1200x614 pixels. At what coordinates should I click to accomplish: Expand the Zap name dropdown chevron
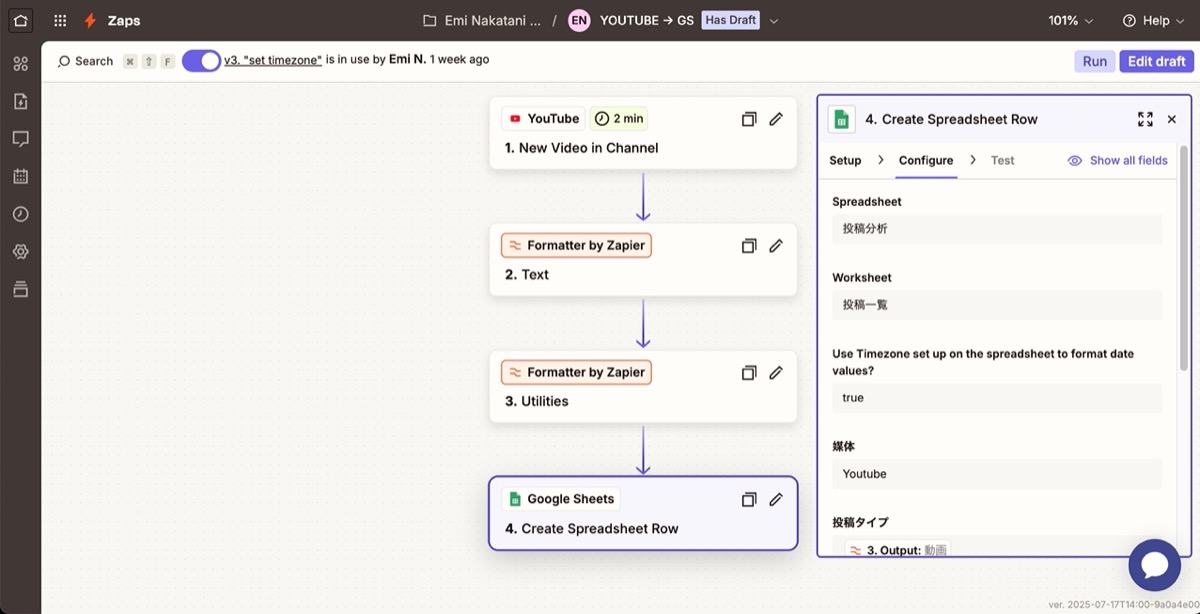[773, 20]
